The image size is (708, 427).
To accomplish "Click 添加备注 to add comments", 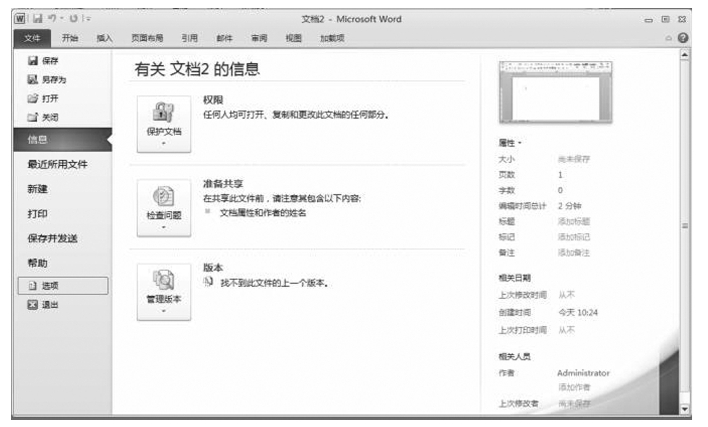I will coord(574,253).
